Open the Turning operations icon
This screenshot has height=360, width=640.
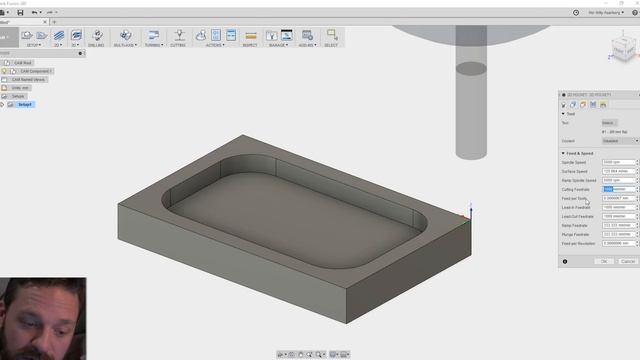pyautogui.click(x=153, y=36)
